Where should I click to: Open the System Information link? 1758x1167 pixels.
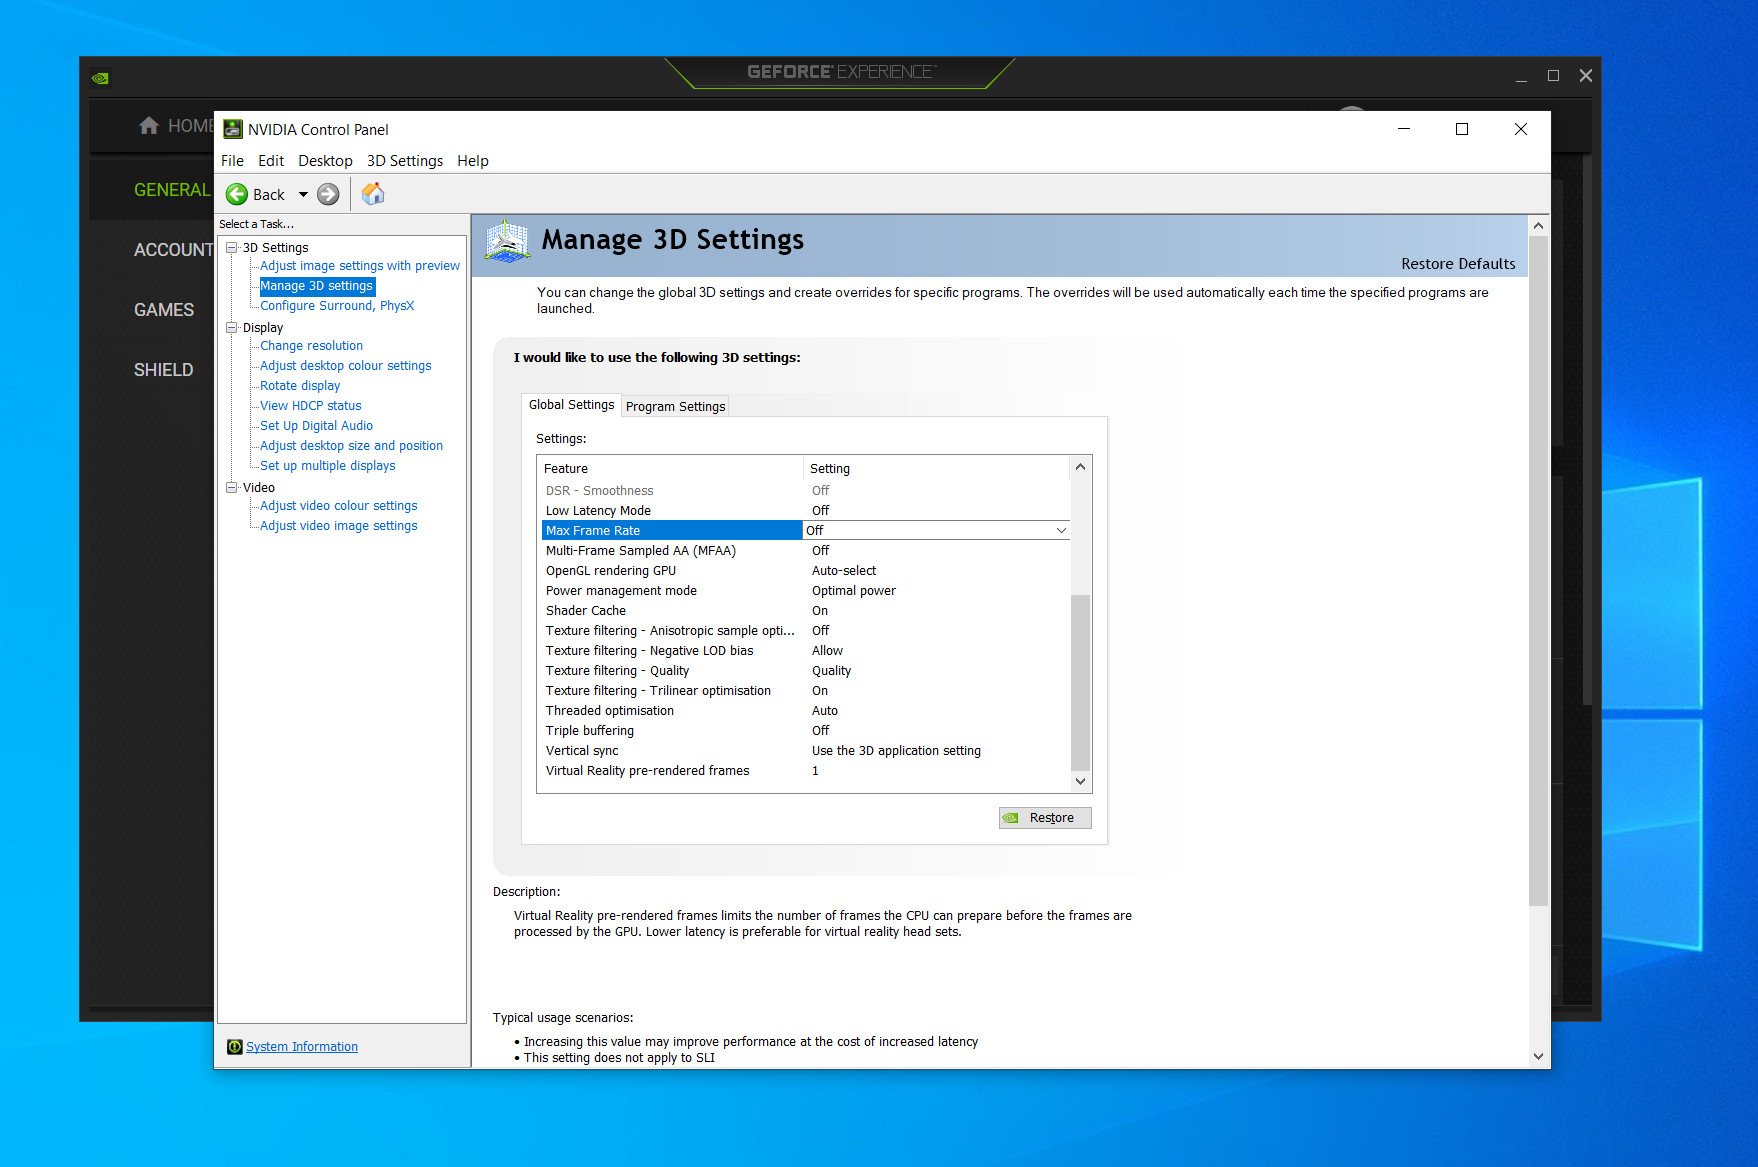point(302,1046)
